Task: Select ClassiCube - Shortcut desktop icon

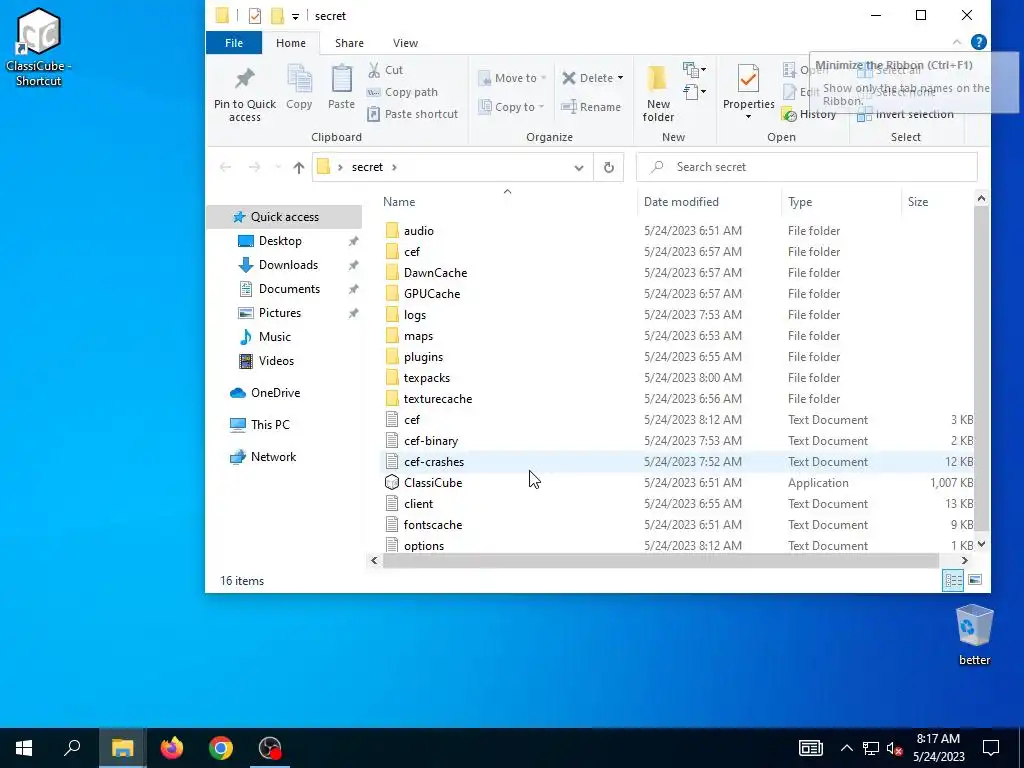Action: tap(39, 47)
